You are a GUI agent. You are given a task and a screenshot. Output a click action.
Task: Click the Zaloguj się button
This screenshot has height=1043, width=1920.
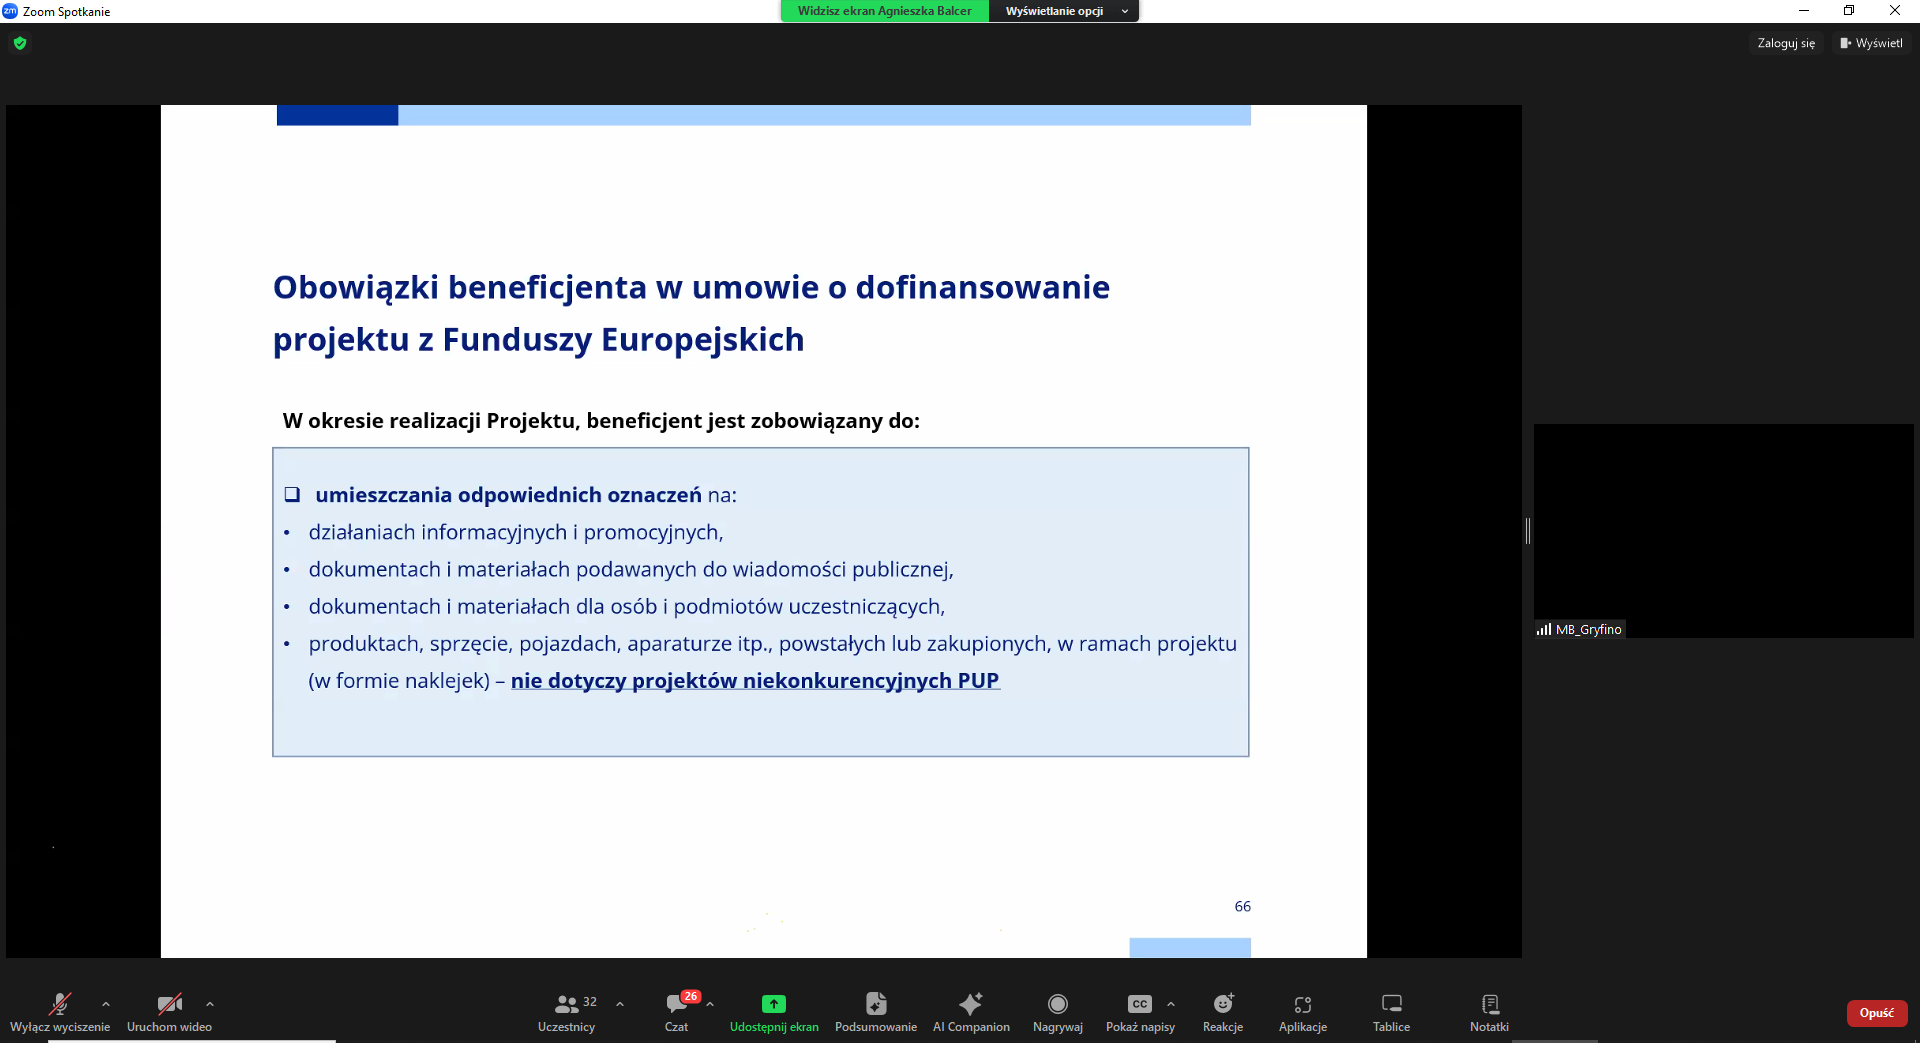coord(1786,43)
